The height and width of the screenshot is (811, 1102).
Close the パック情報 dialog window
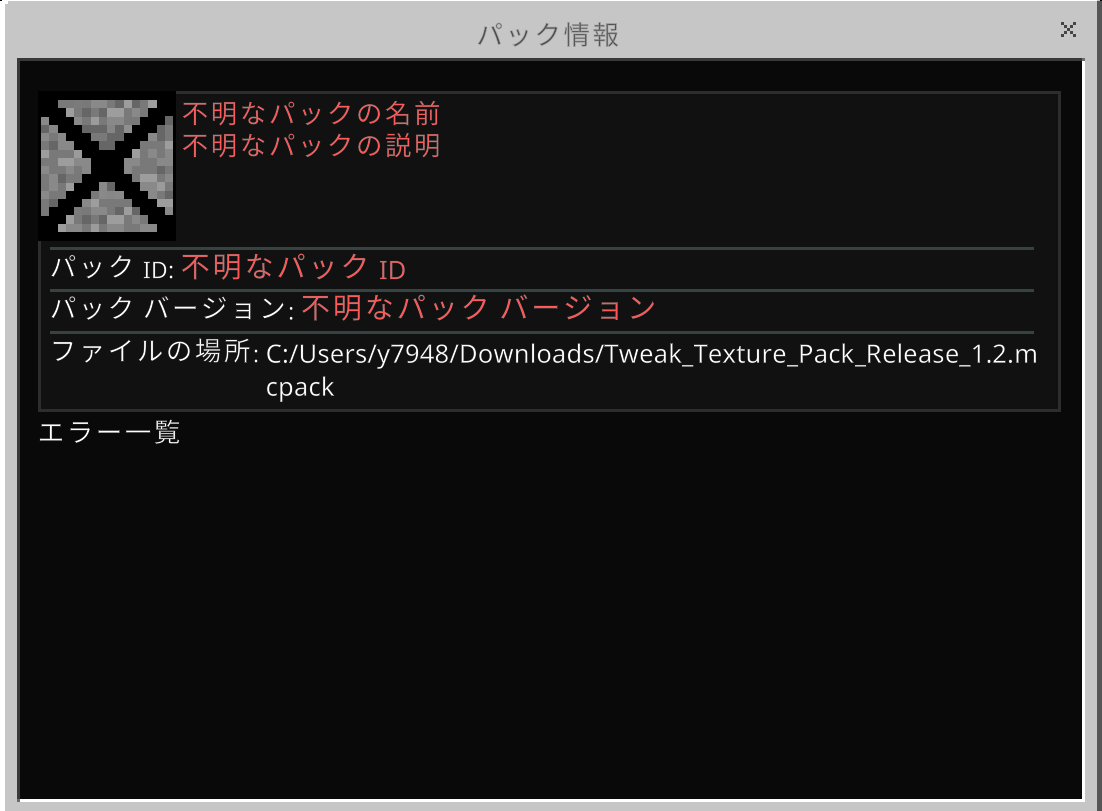click(1068, 30)
